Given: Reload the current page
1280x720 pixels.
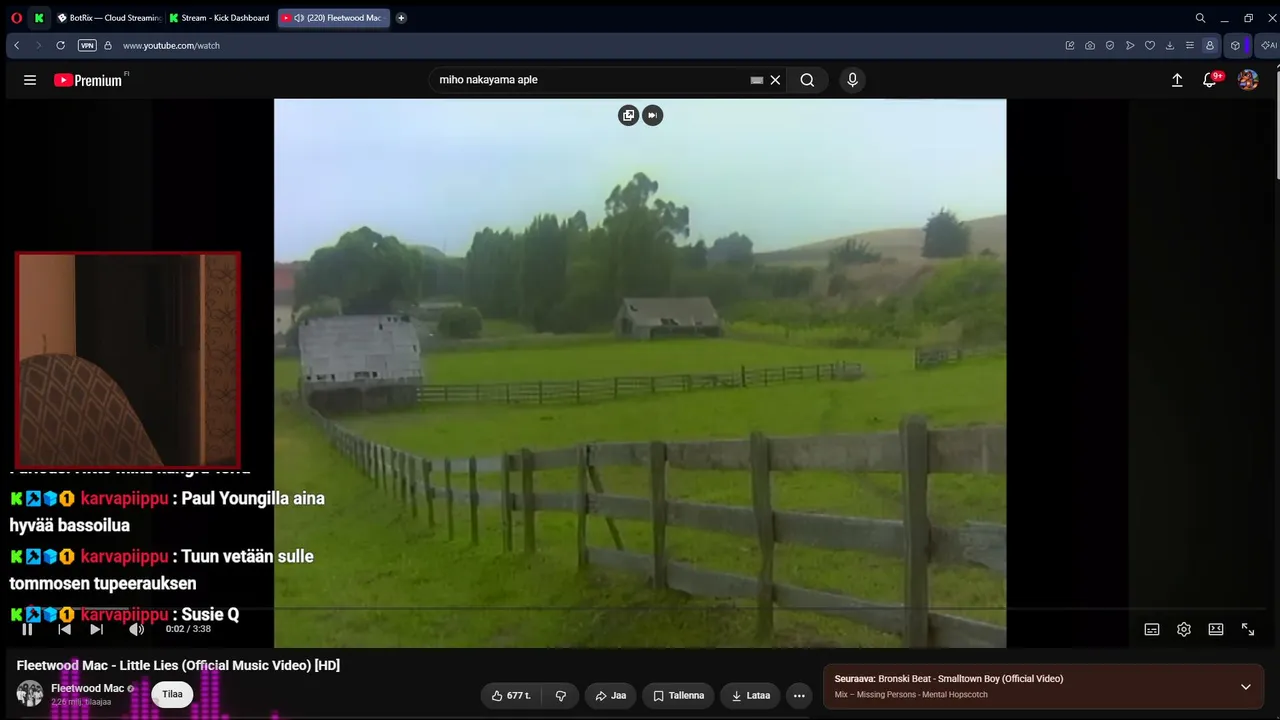Looking at the screenshot, I should click(60, 45).
